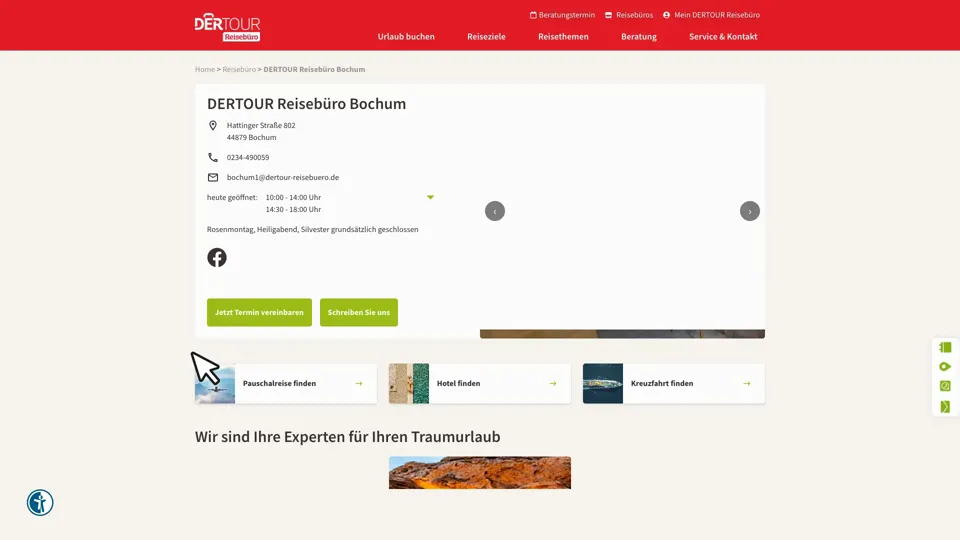
Task: Open the Hotel finden card
Action: coord(479,384)
